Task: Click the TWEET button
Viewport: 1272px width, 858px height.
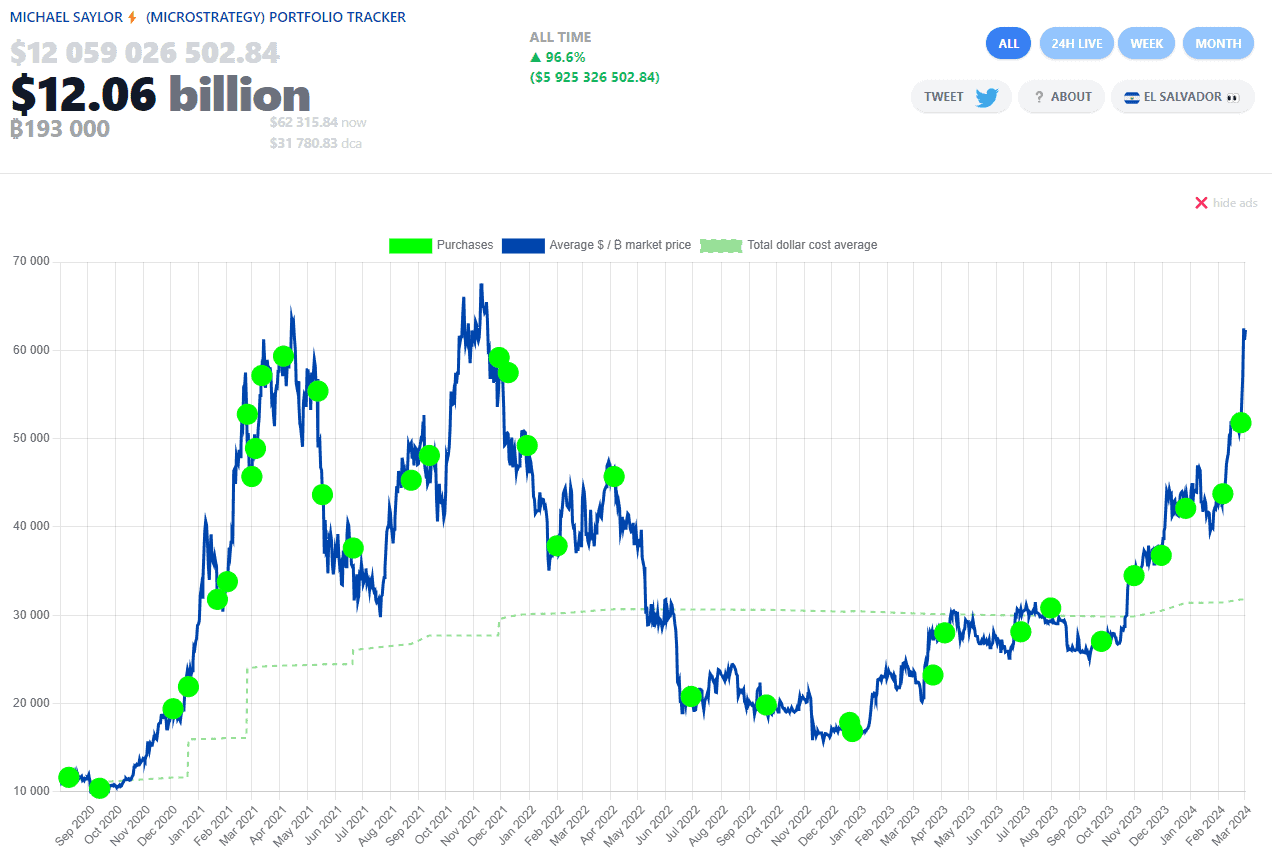Action: coord(961,97)
